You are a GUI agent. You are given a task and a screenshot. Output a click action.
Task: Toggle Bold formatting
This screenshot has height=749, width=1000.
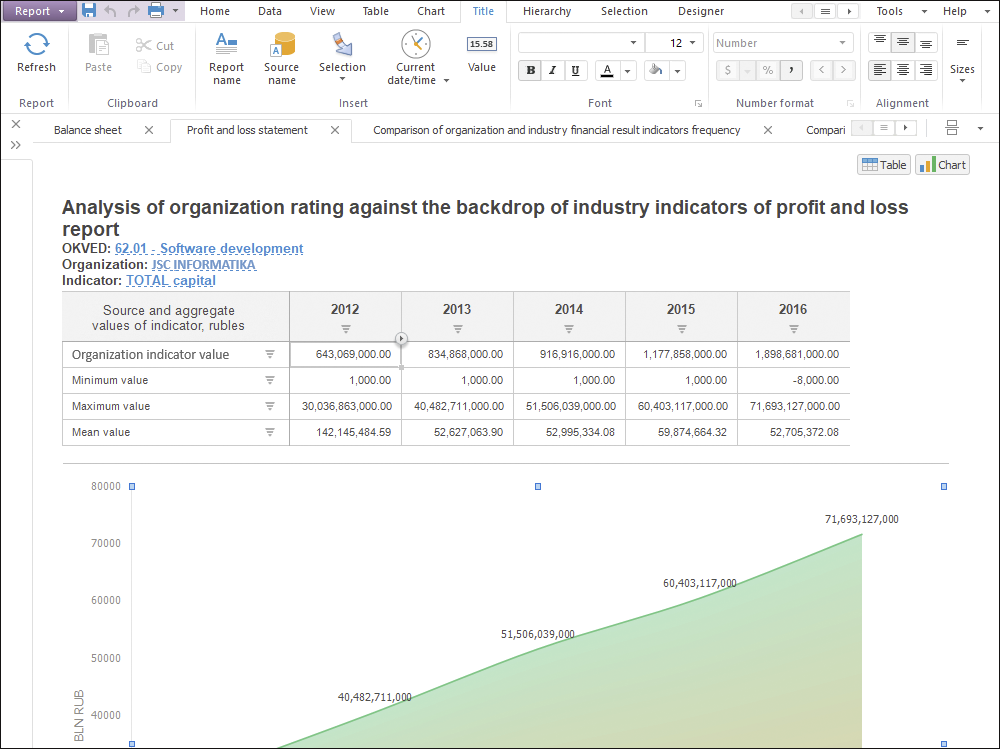(530, 71)
